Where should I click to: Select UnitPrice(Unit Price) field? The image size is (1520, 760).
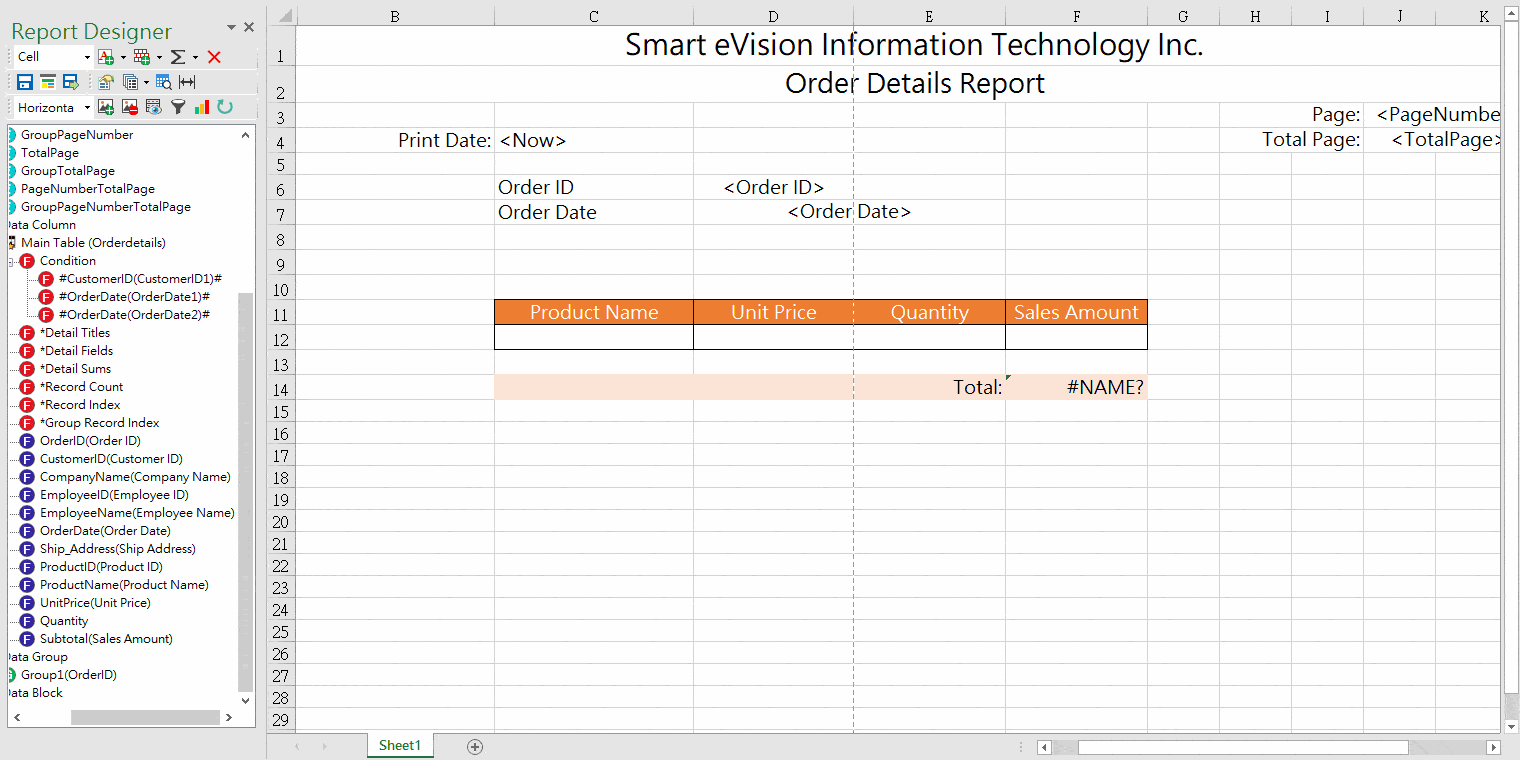tap(95, 603)
